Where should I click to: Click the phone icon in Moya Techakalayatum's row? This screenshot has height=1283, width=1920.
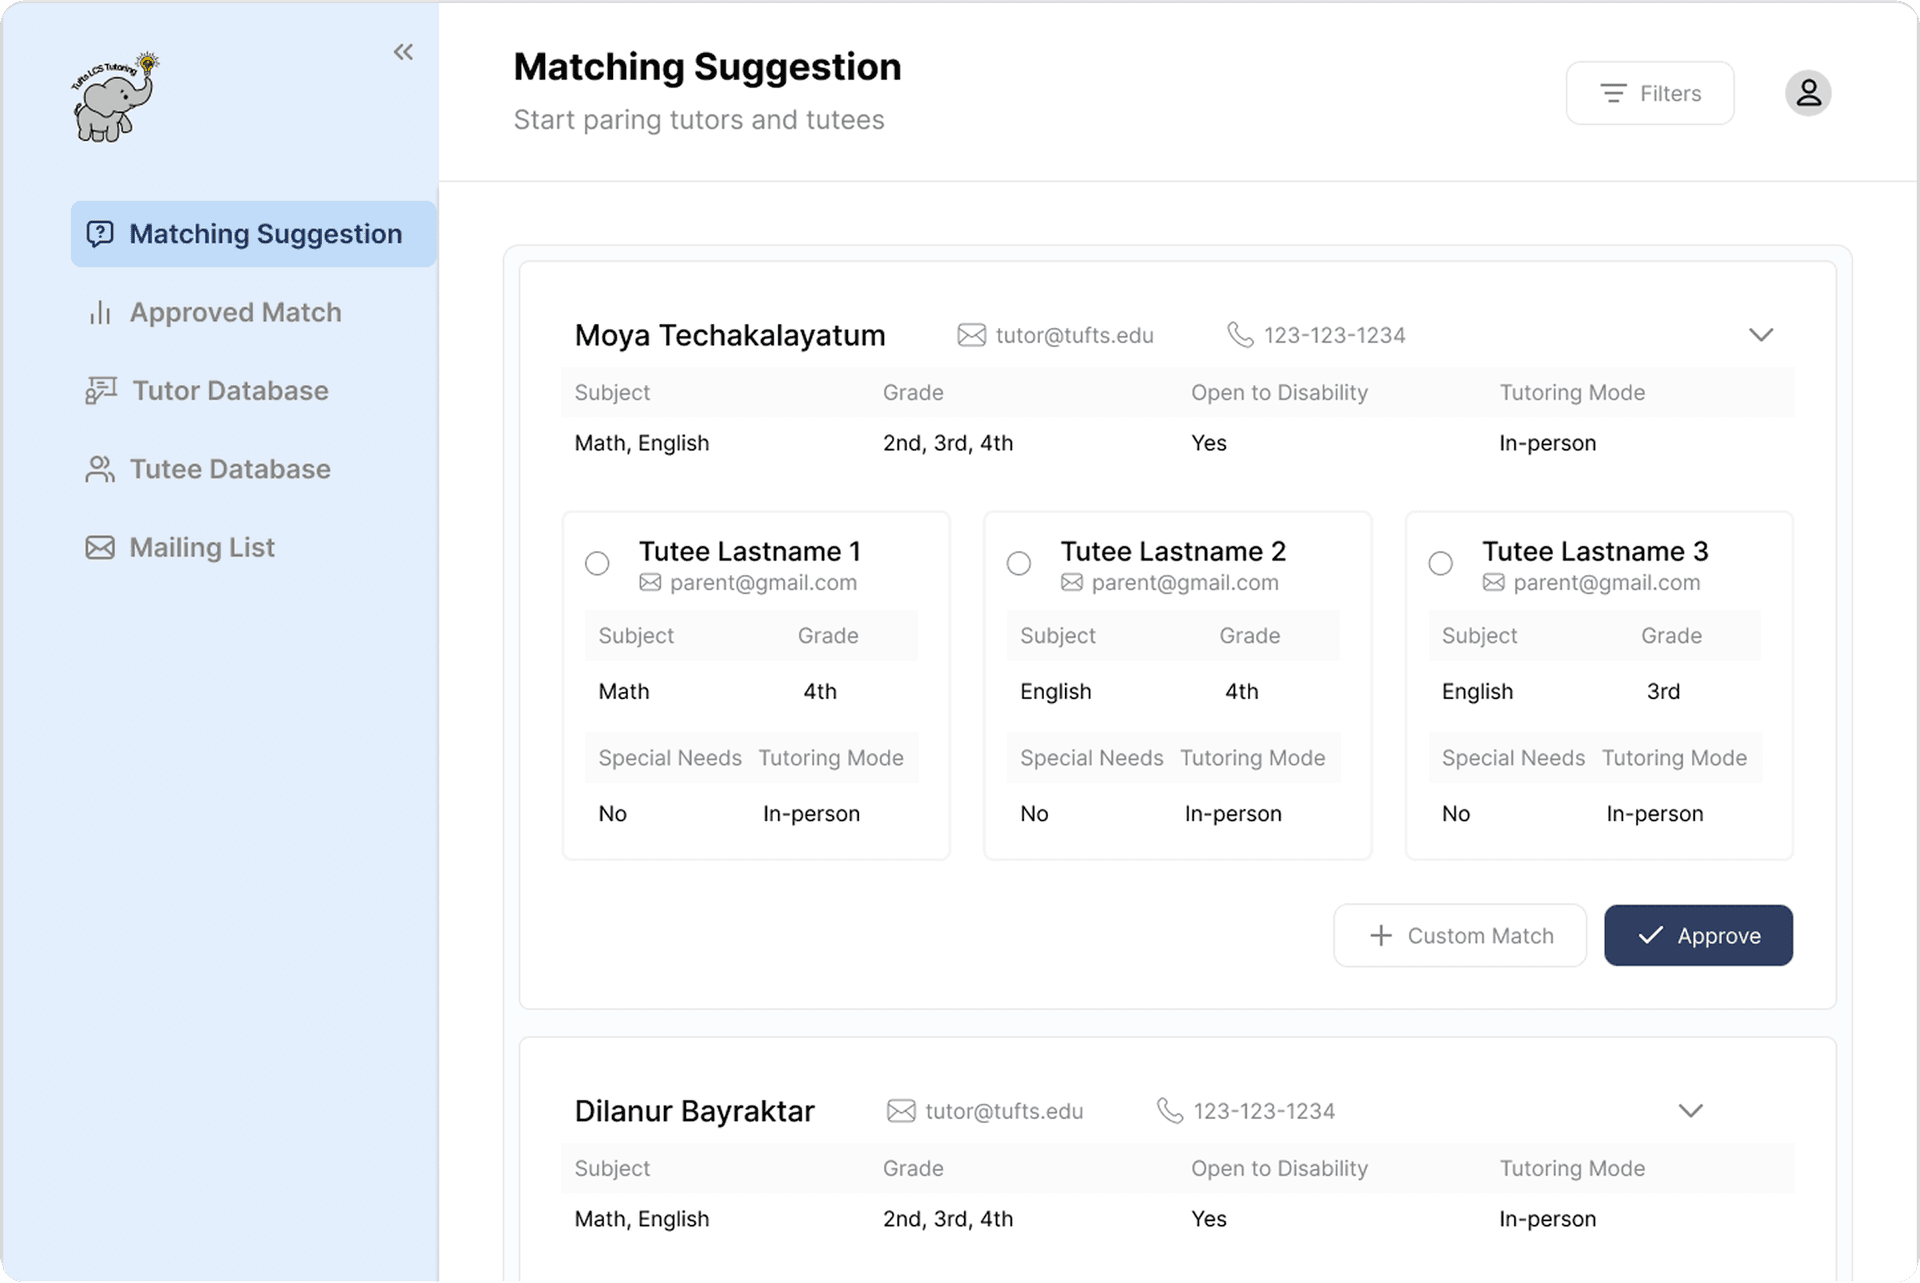(1240, 335)
